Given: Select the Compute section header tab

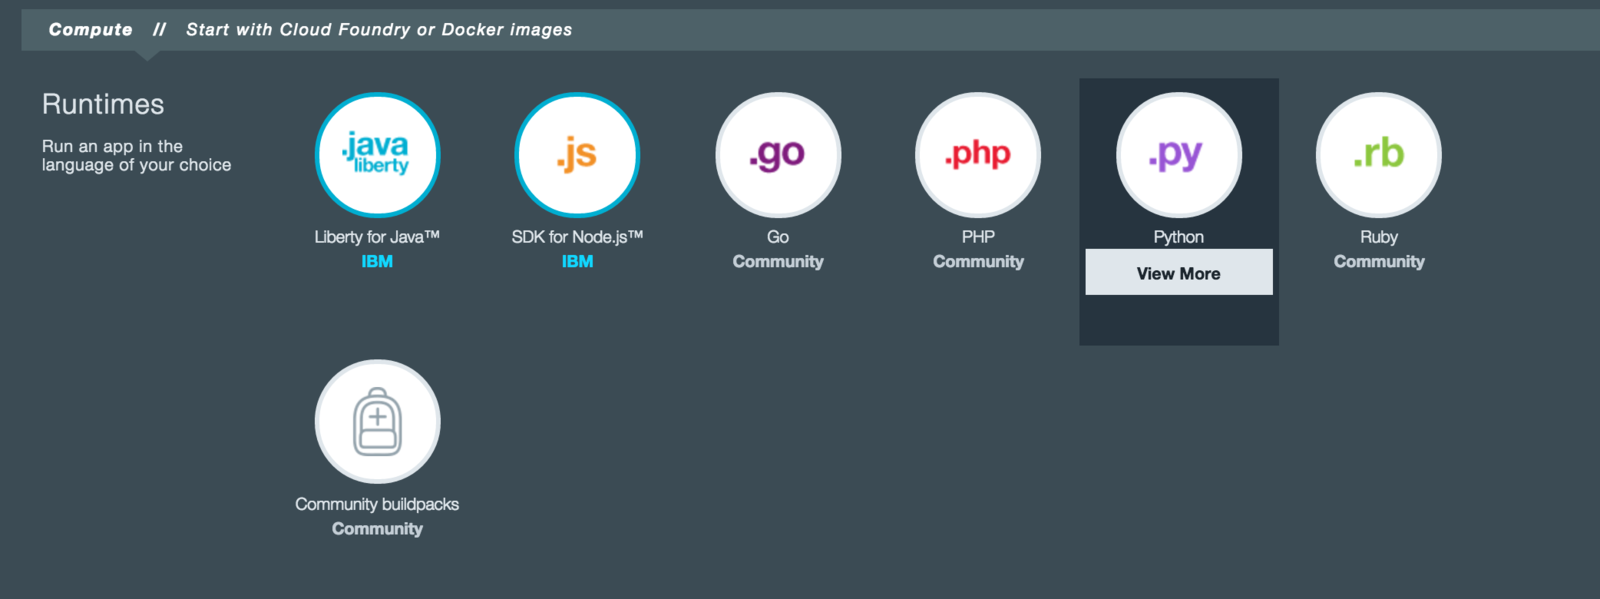Looking at the screenshot, I should click(x=91, y=30).
